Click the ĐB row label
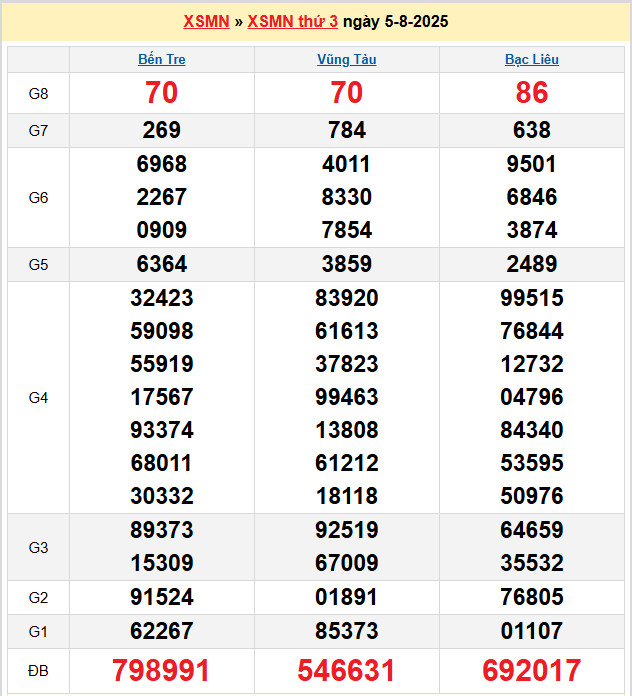Screen dimensions: 632x696 (38, 670)
